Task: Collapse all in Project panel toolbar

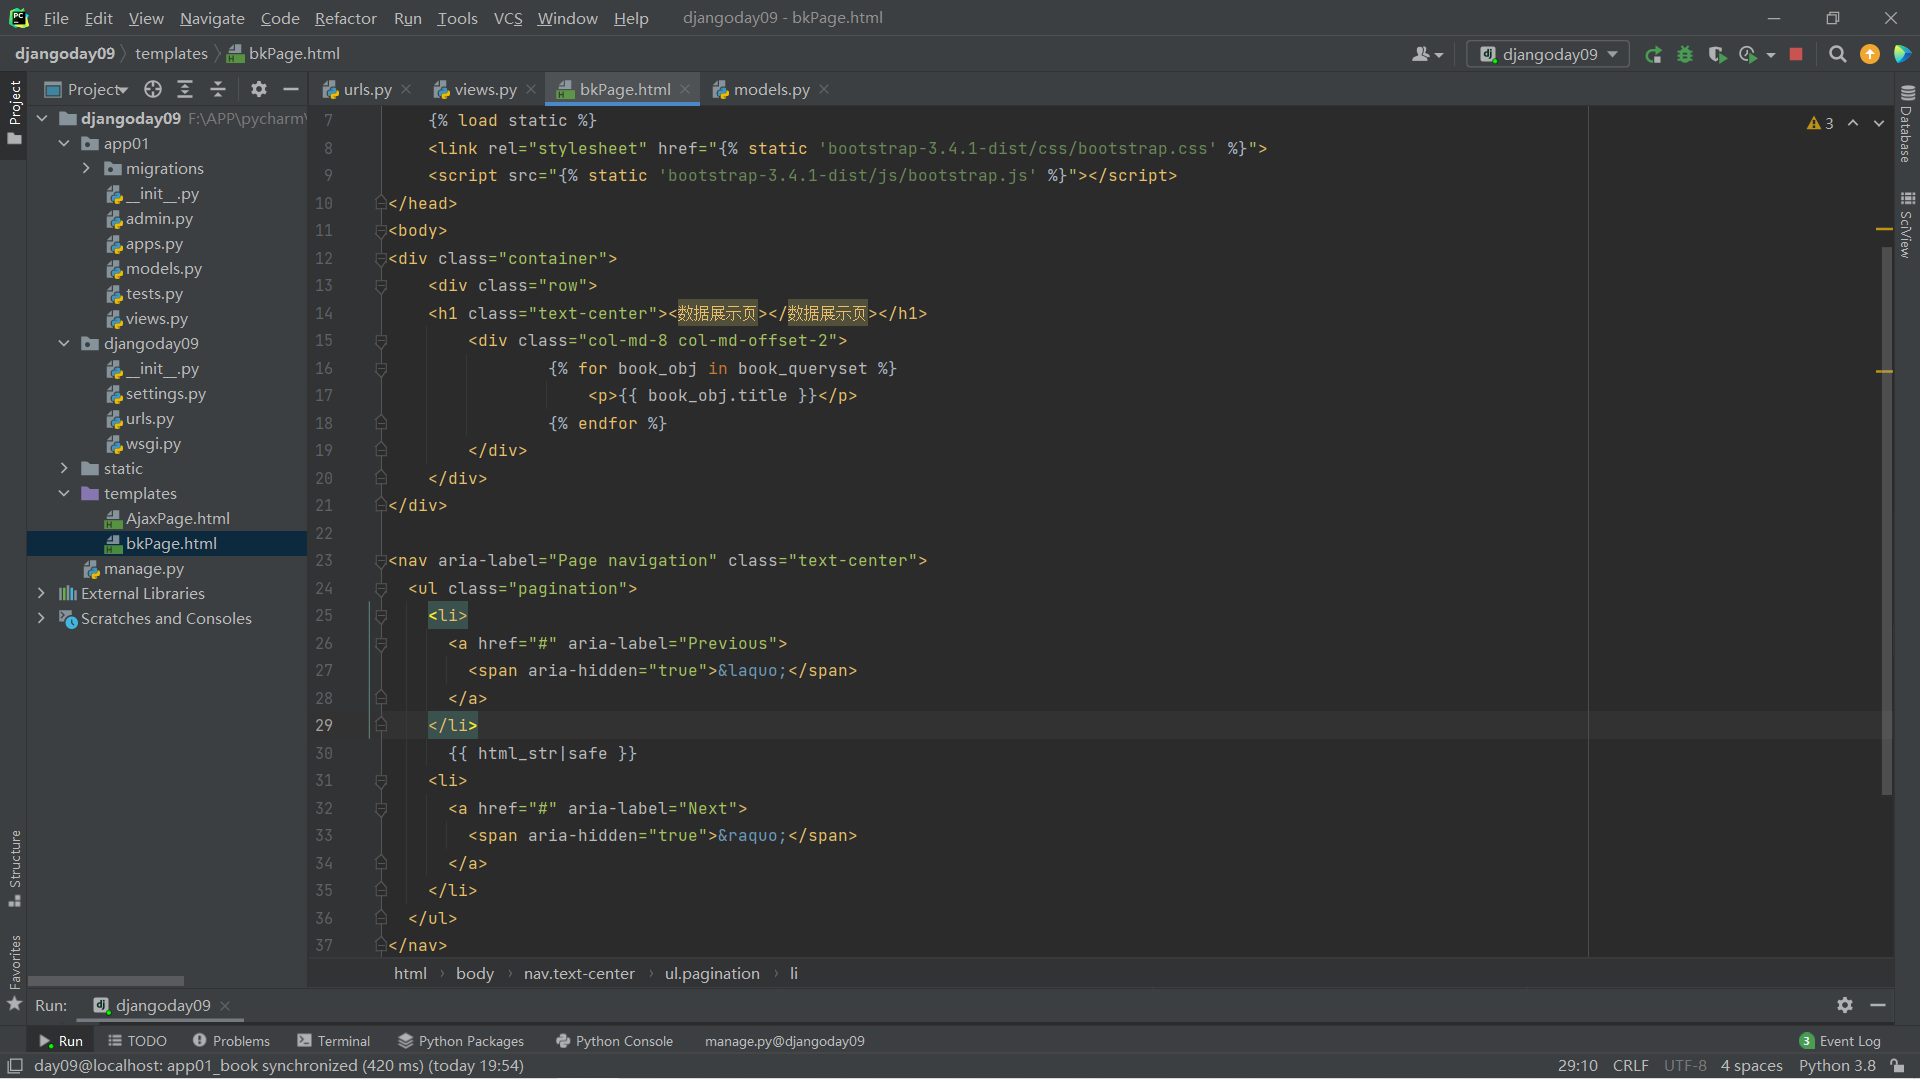Action: 218,90
